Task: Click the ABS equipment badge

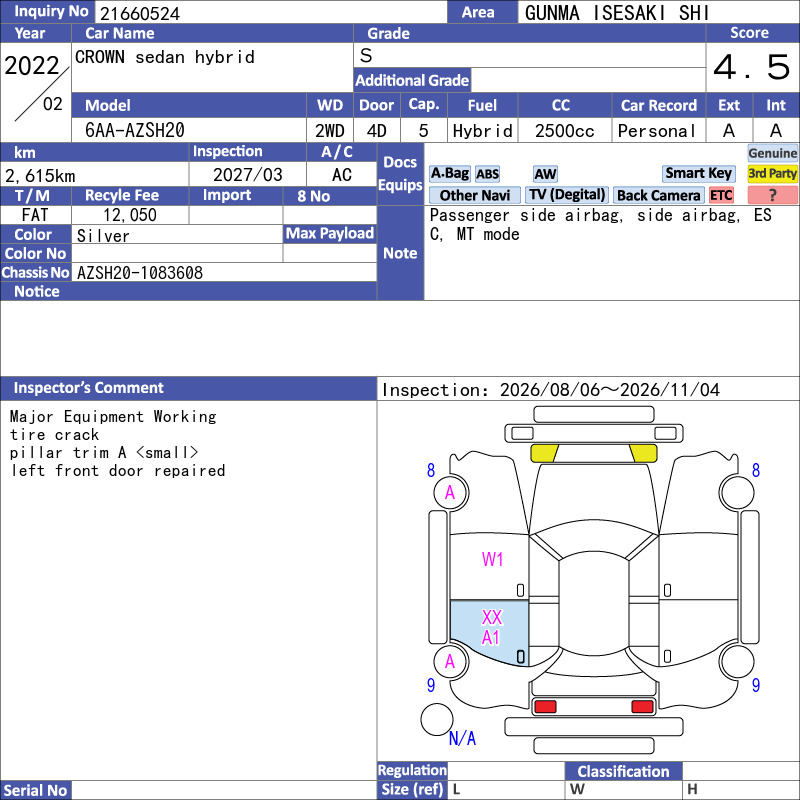Action: pos(487,174)
